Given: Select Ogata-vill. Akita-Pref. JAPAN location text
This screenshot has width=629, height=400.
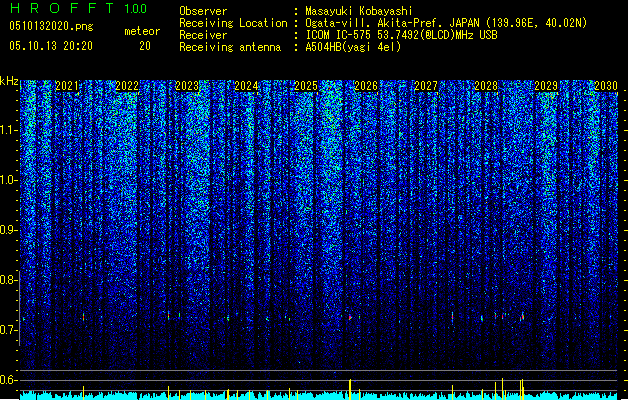Looking at the screenshot, I should coord(446,23).
